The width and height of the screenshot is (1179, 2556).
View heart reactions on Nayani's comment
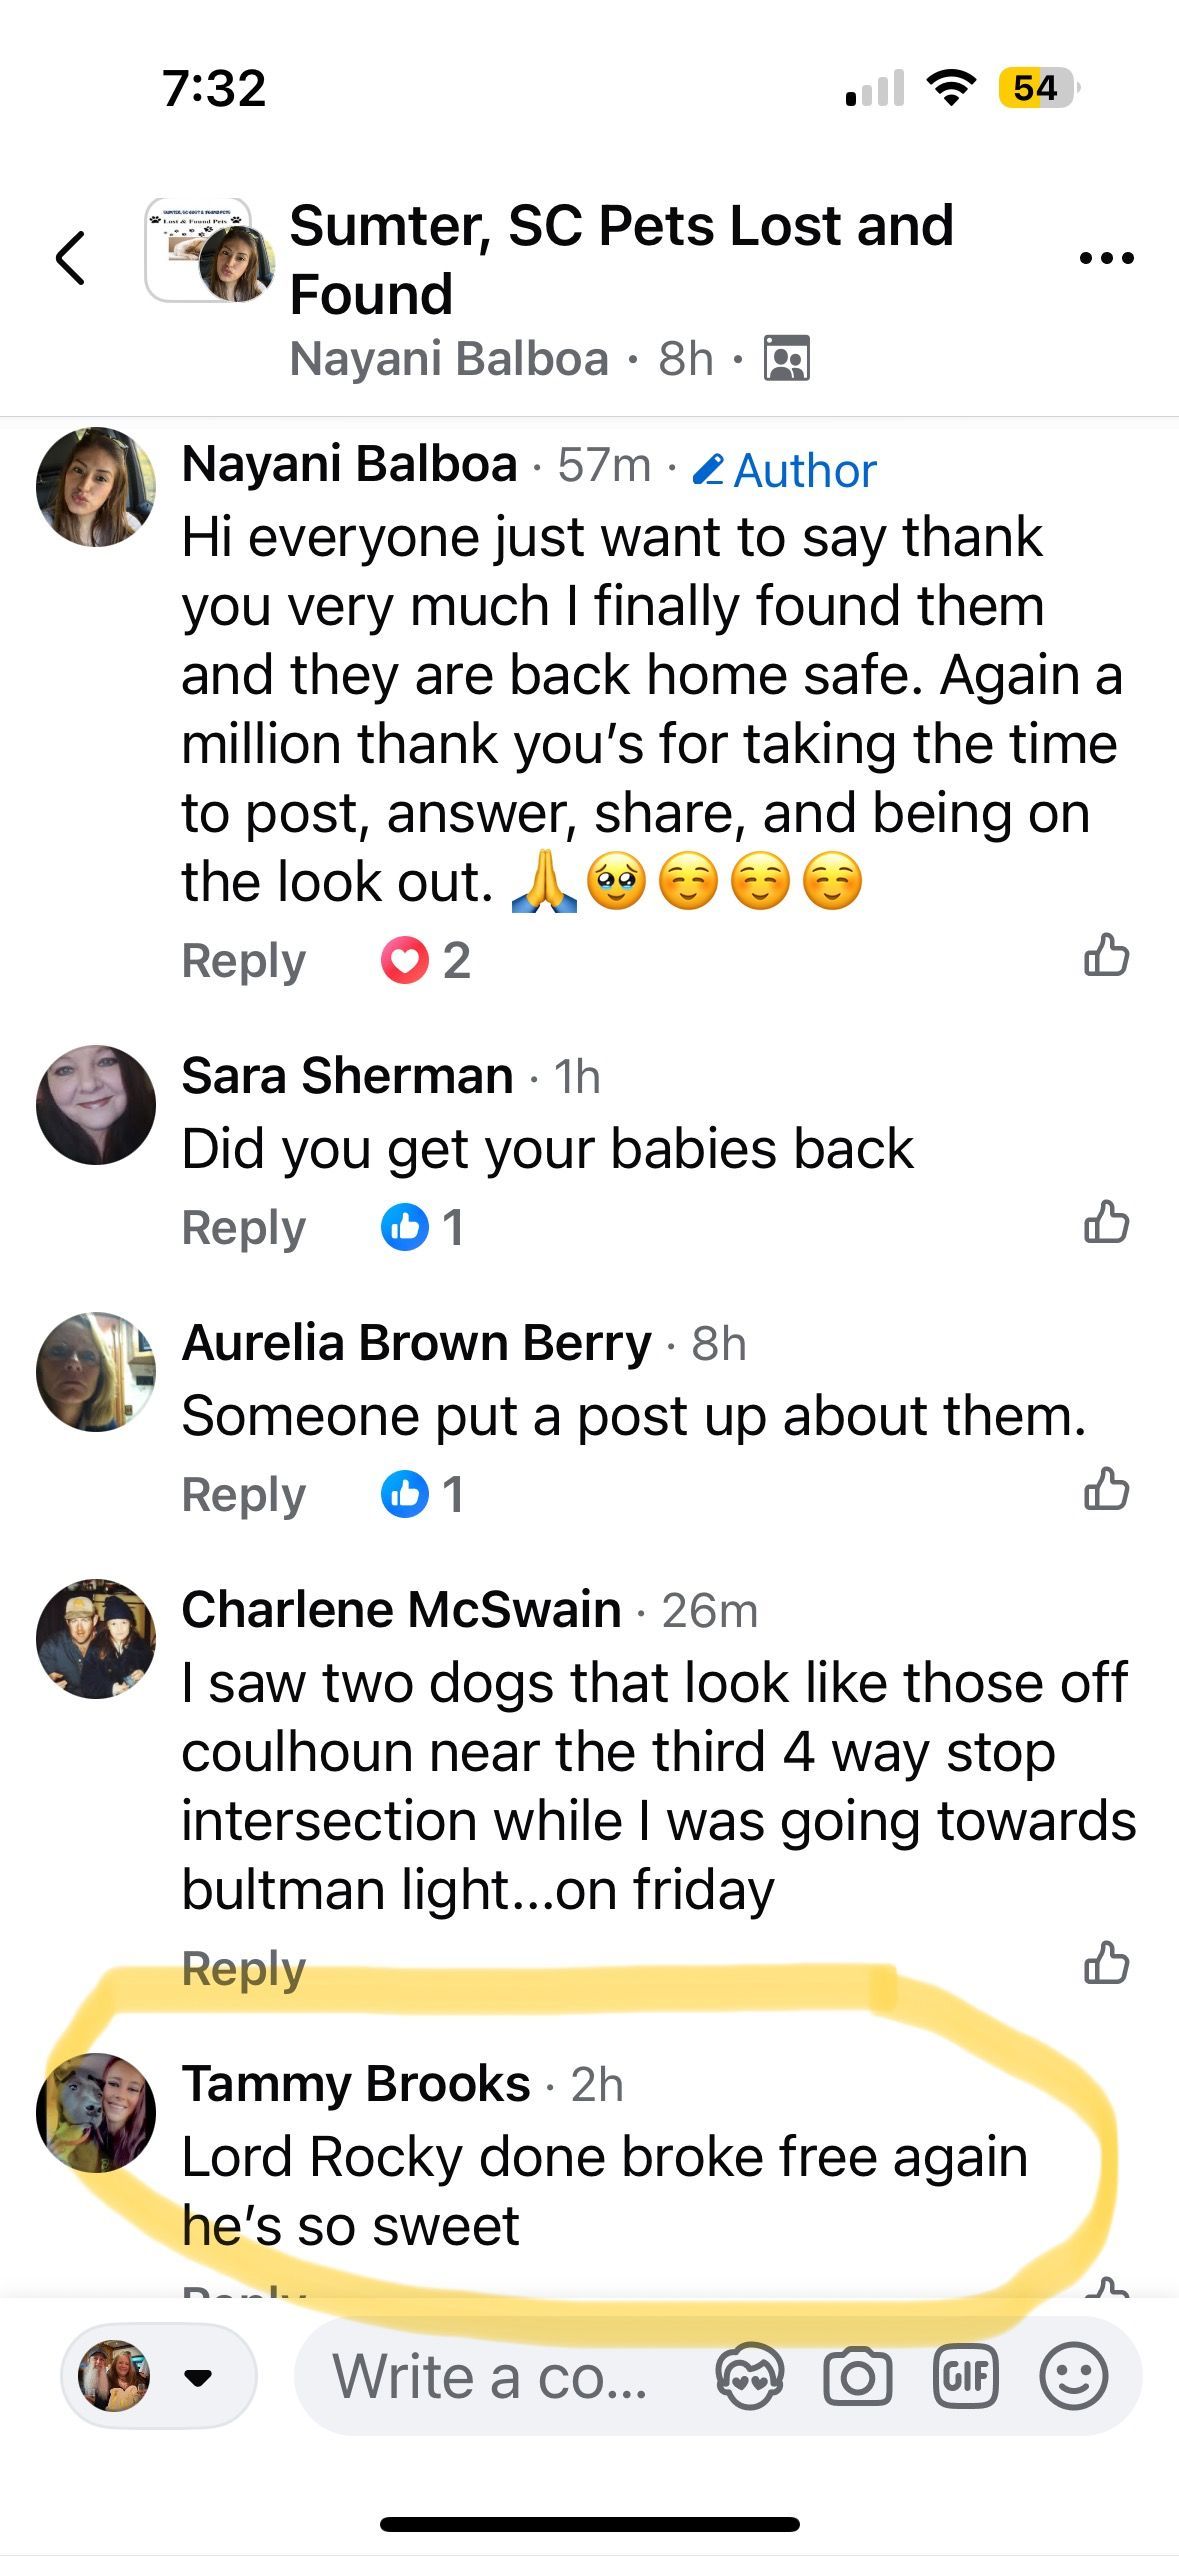pos(426,961)
